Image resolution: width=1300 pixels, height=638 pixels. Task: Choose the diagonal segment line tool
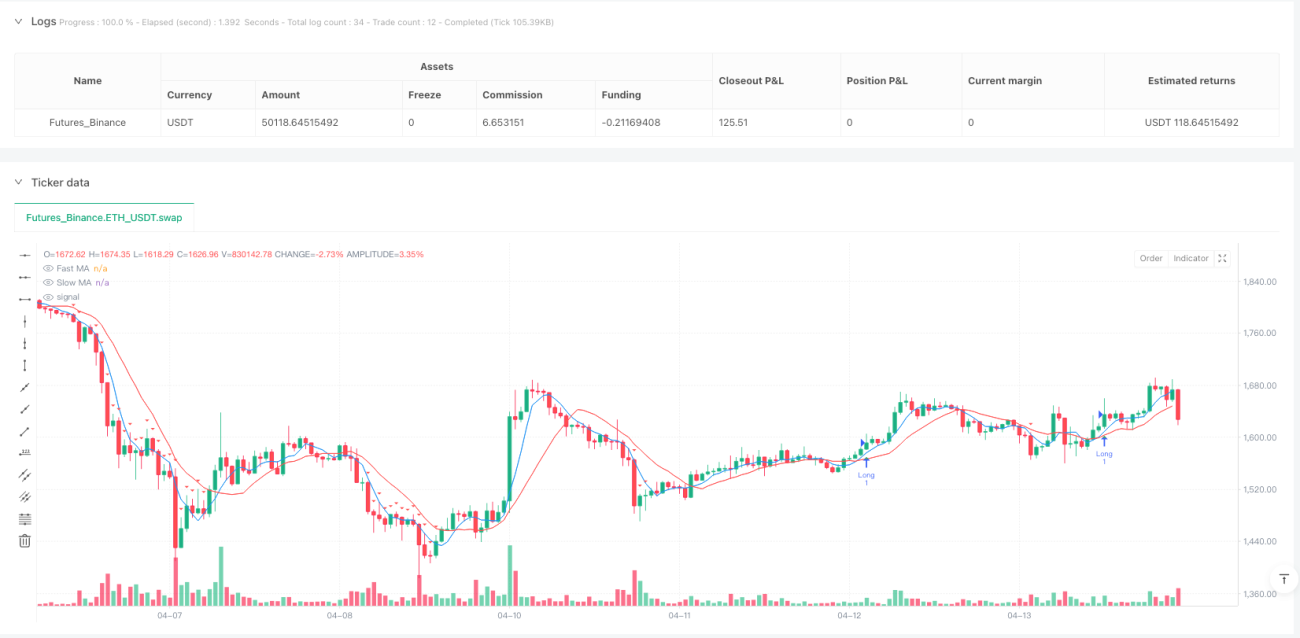click(25, 431)
